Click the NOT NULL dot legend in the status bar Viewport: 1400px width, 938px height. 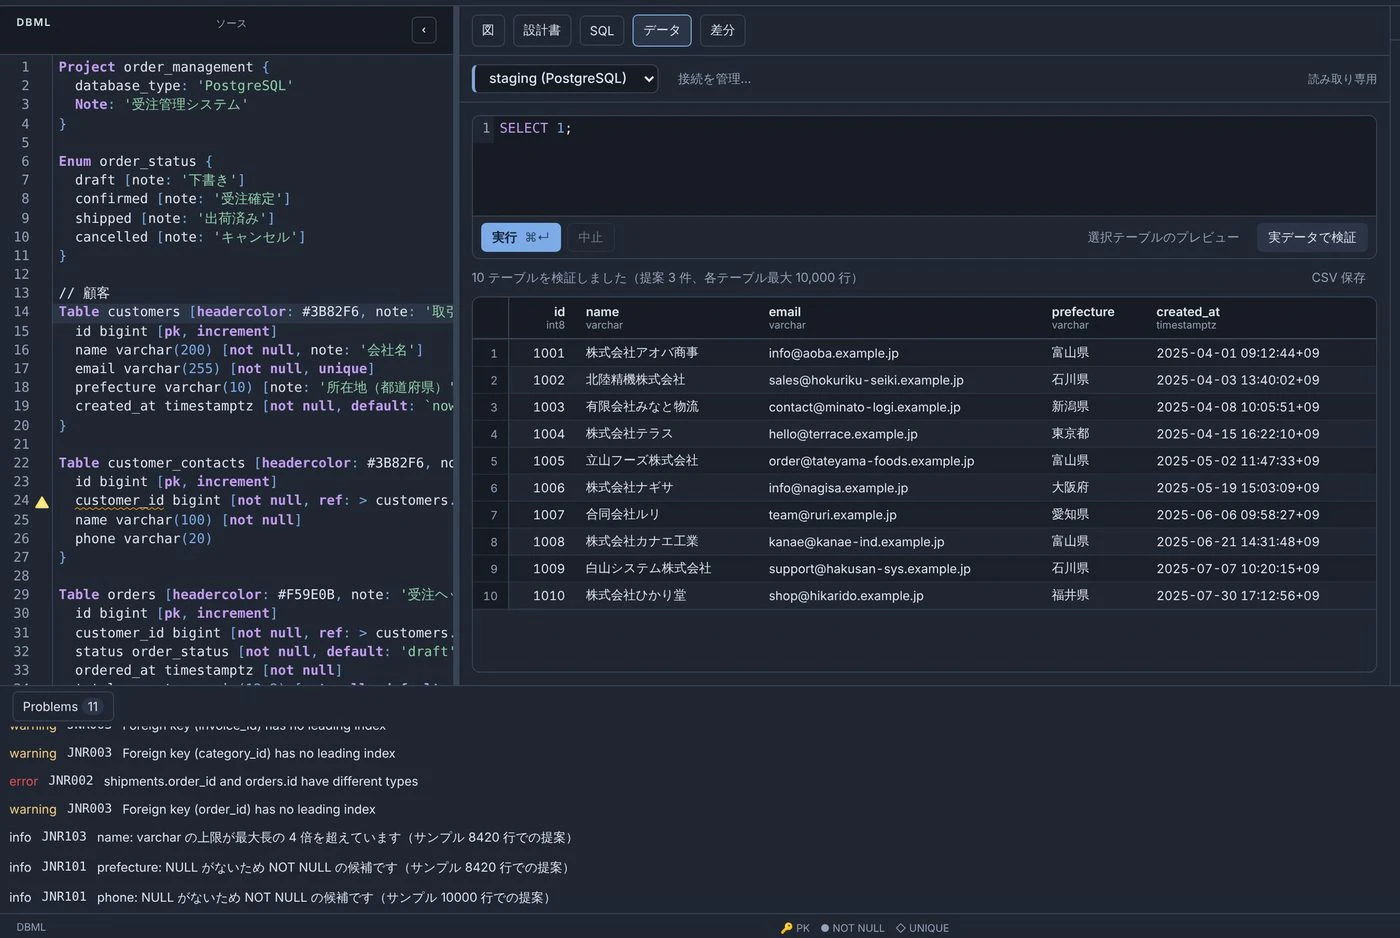coord(852,928)
